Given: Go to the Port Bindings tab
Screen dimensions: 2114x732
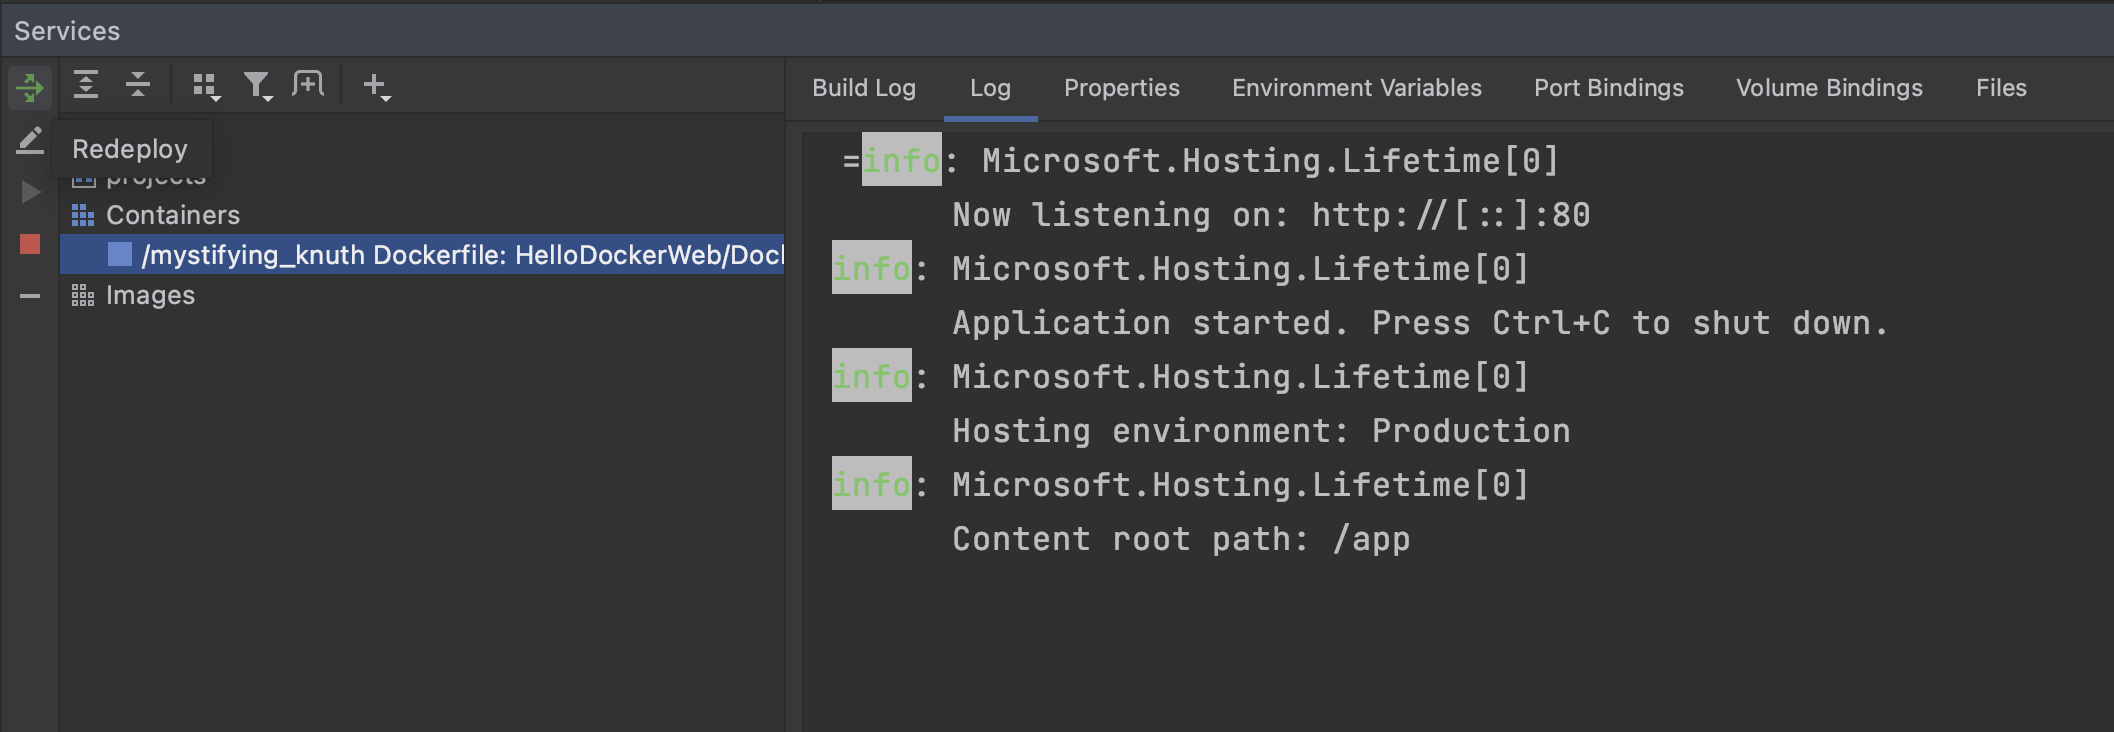Looking at the screenshot, I should [1608, 88].
